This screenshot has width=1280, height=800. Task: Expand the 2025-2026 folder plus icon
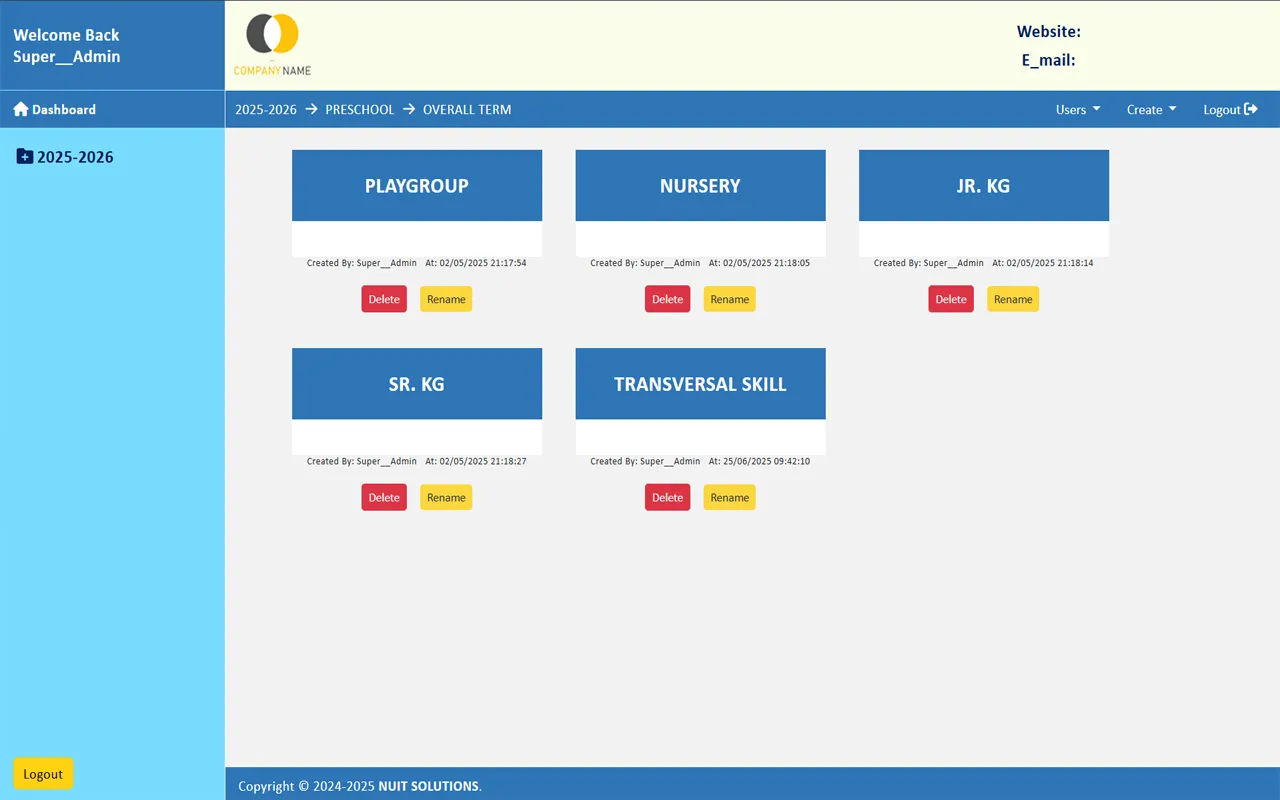[25, 157]
